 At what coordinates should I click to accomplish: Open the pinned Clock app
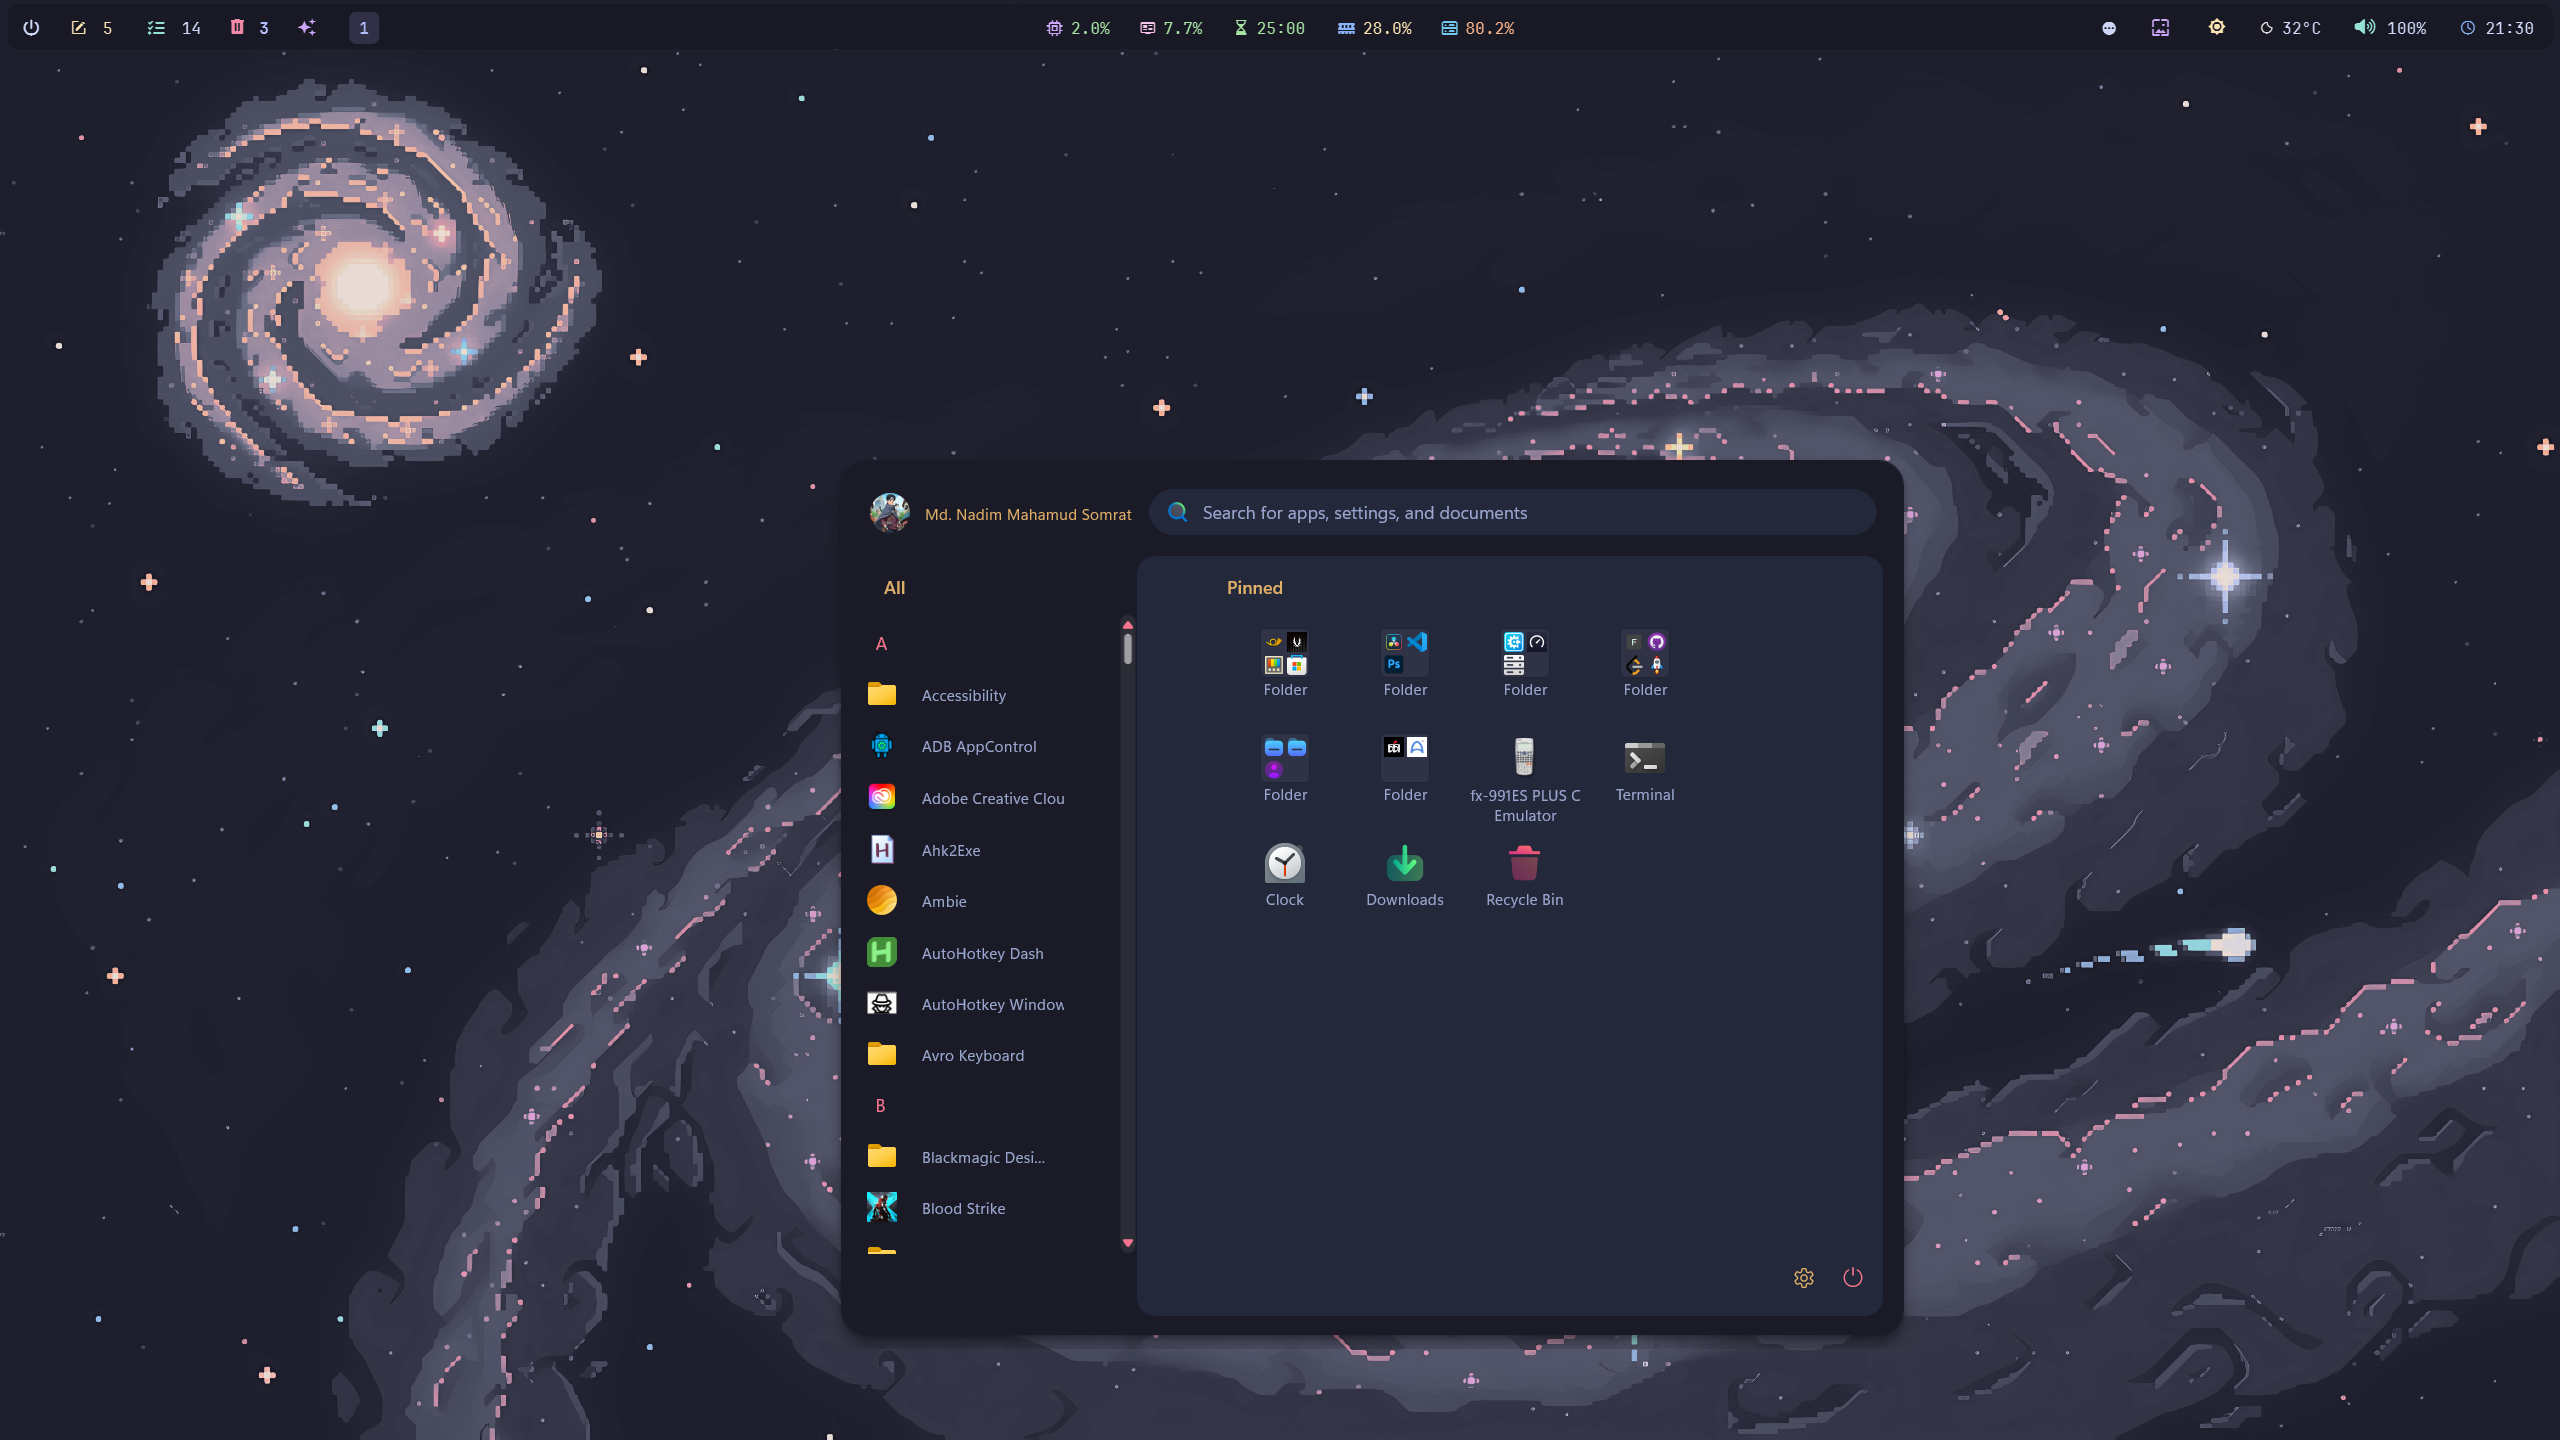(x=1285, y=874)
